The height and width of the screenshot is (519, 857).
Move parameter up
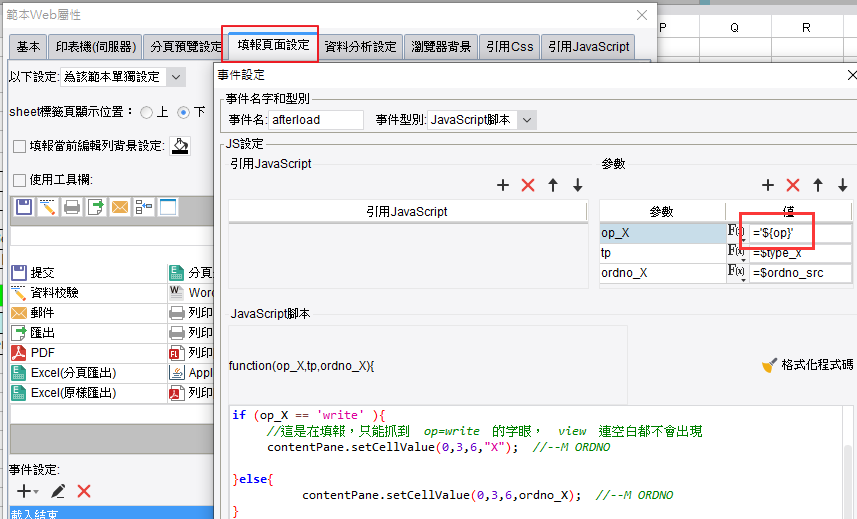818,185
